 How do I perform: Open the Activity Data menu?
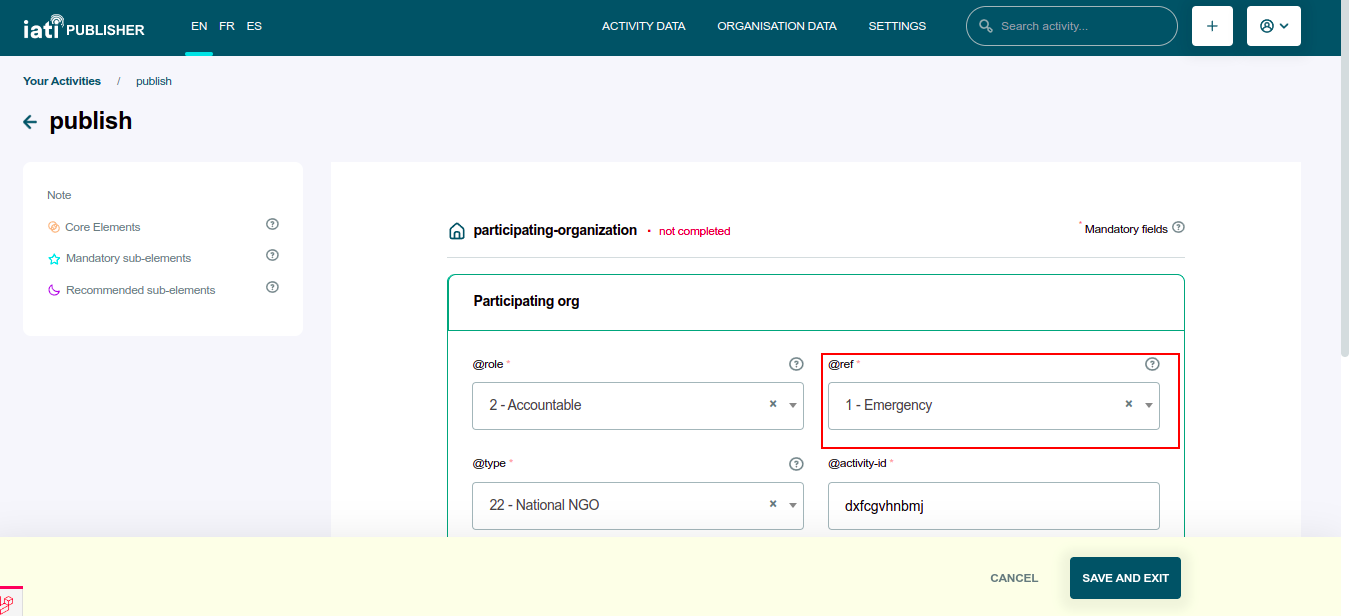click(643, 26)
